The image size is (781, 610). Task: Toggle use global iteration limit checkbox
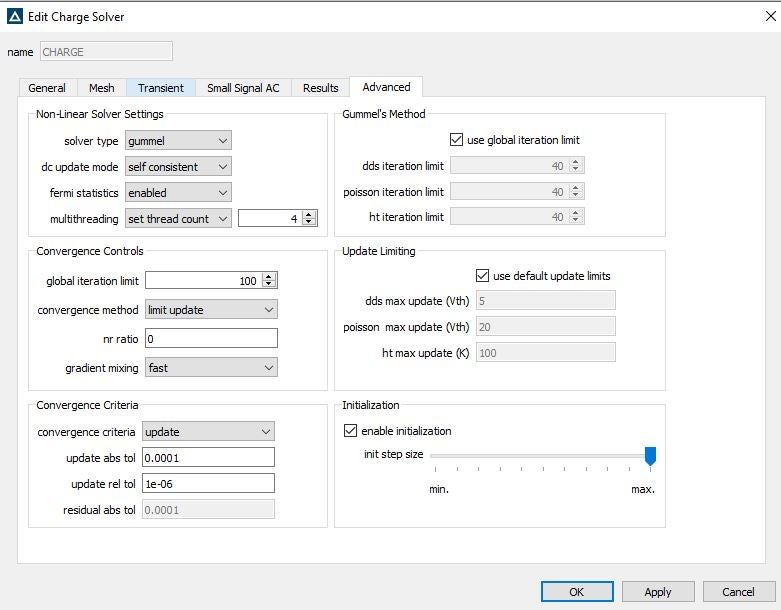[457, 140]
